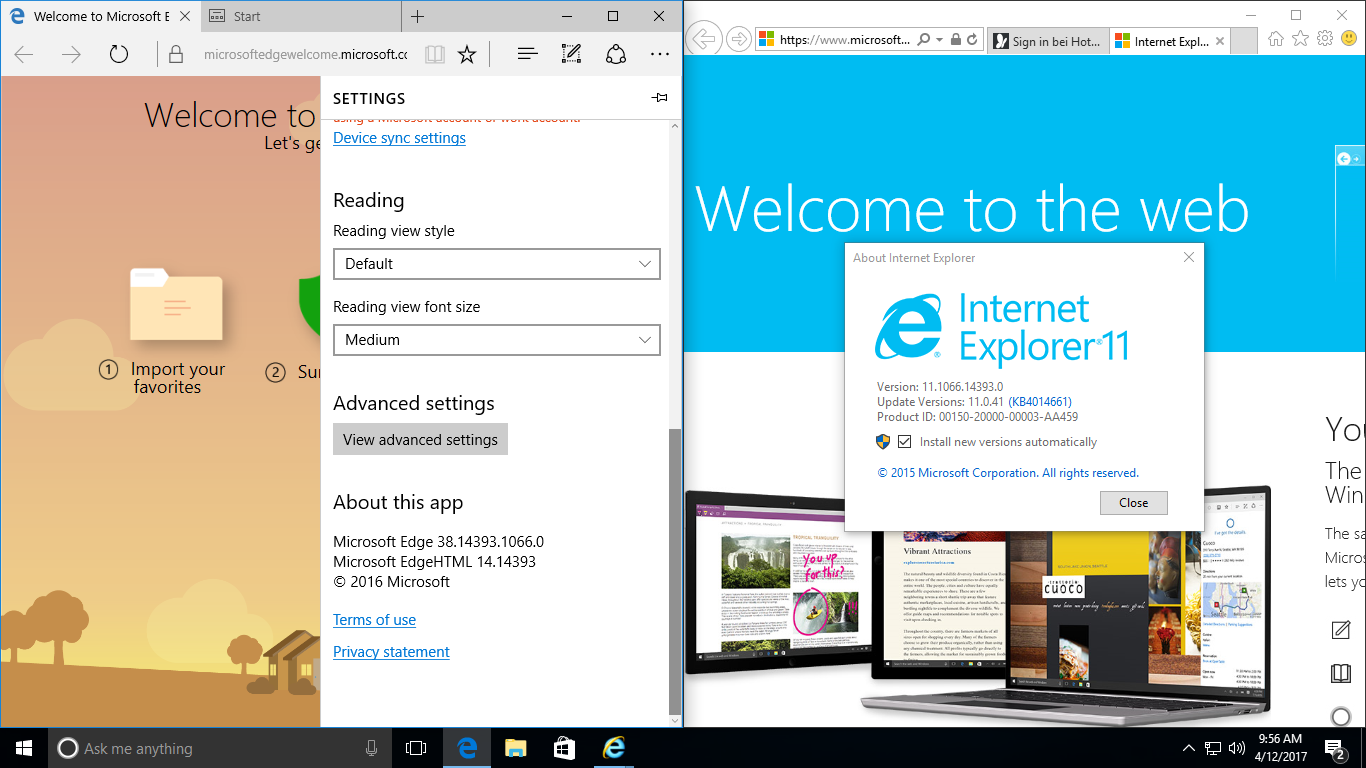Open Action Center notifications
The height and width of the screenshot is (768, 1366).
point(1336,748)
